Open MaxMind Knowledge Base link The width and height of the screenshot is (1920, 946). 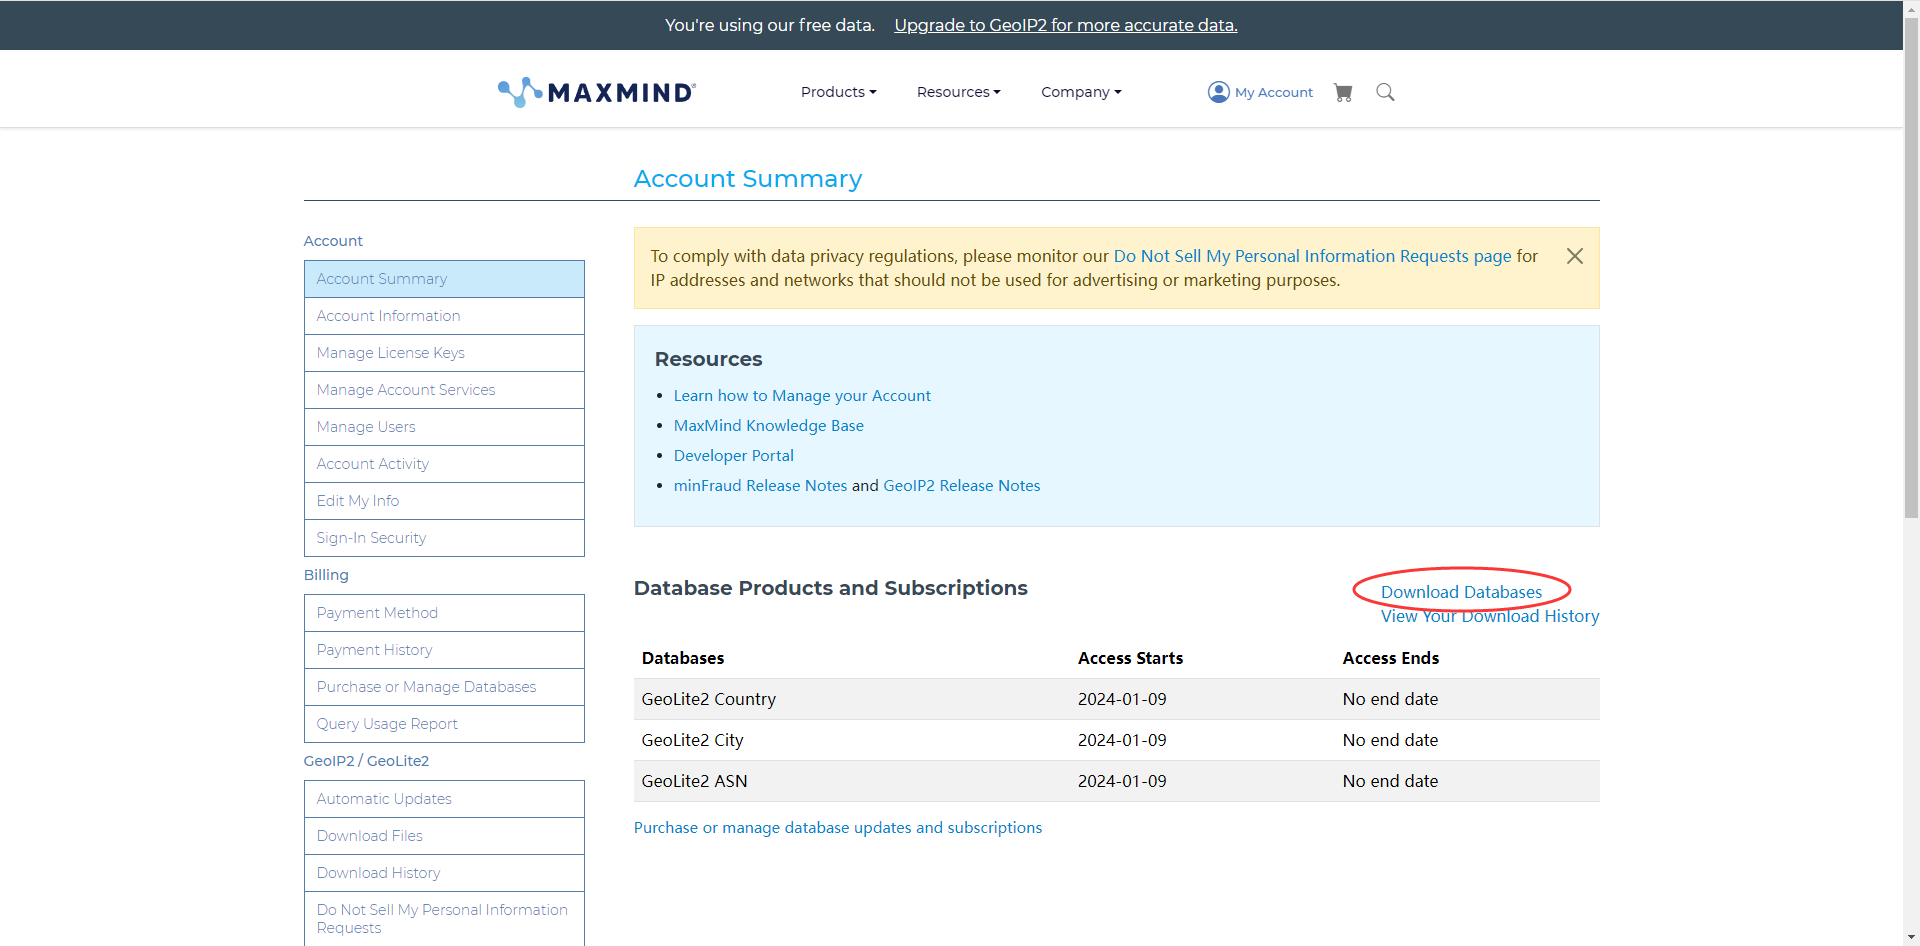(768, 426)
